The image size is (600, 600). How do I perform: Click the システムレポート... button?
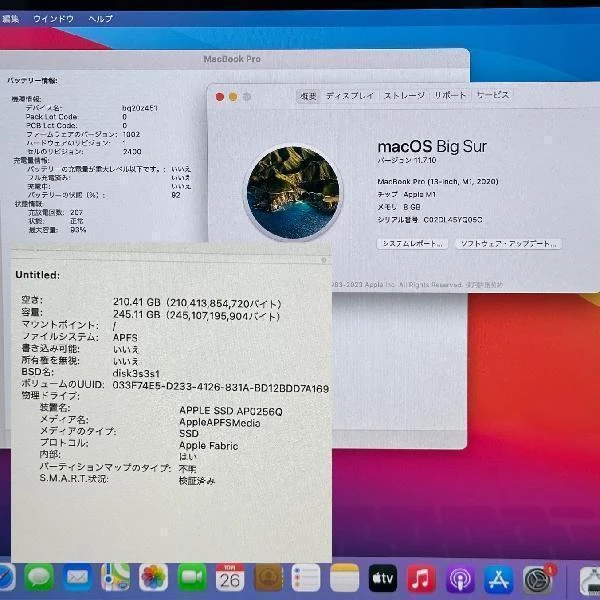tap(412, 244)
